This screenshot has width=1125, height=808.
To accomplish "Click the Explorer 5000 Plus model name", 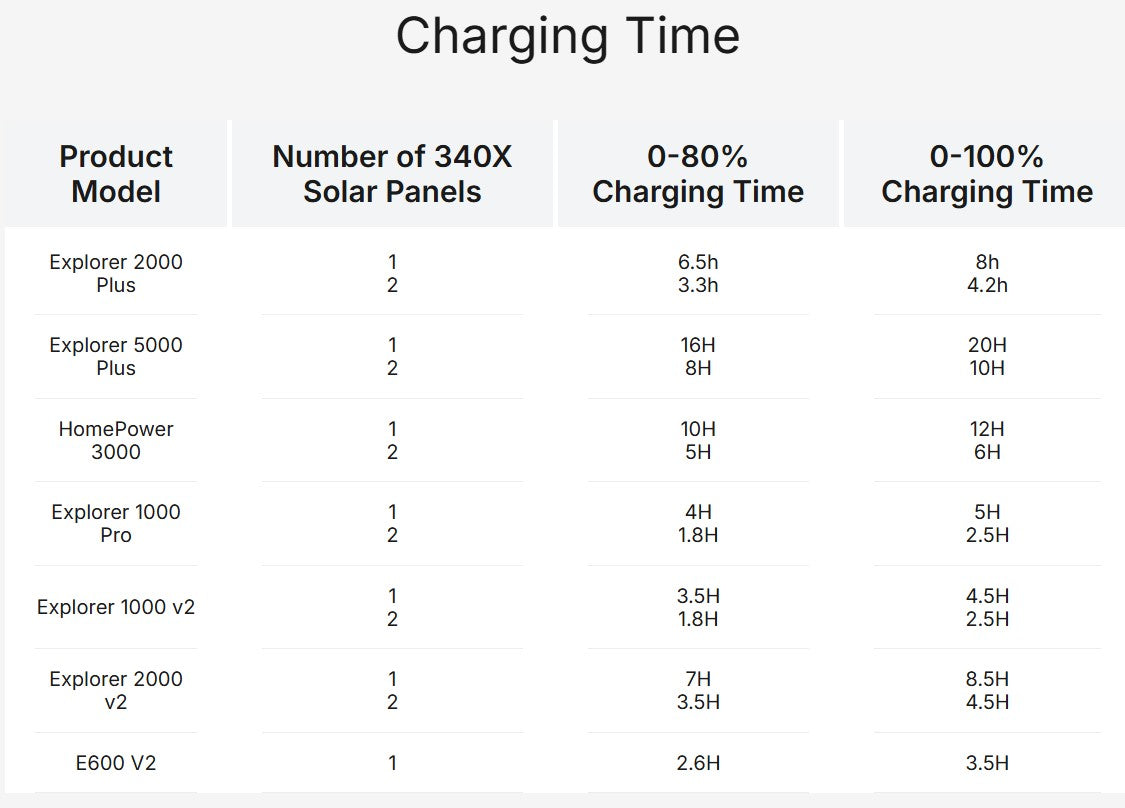I will 116,357.
